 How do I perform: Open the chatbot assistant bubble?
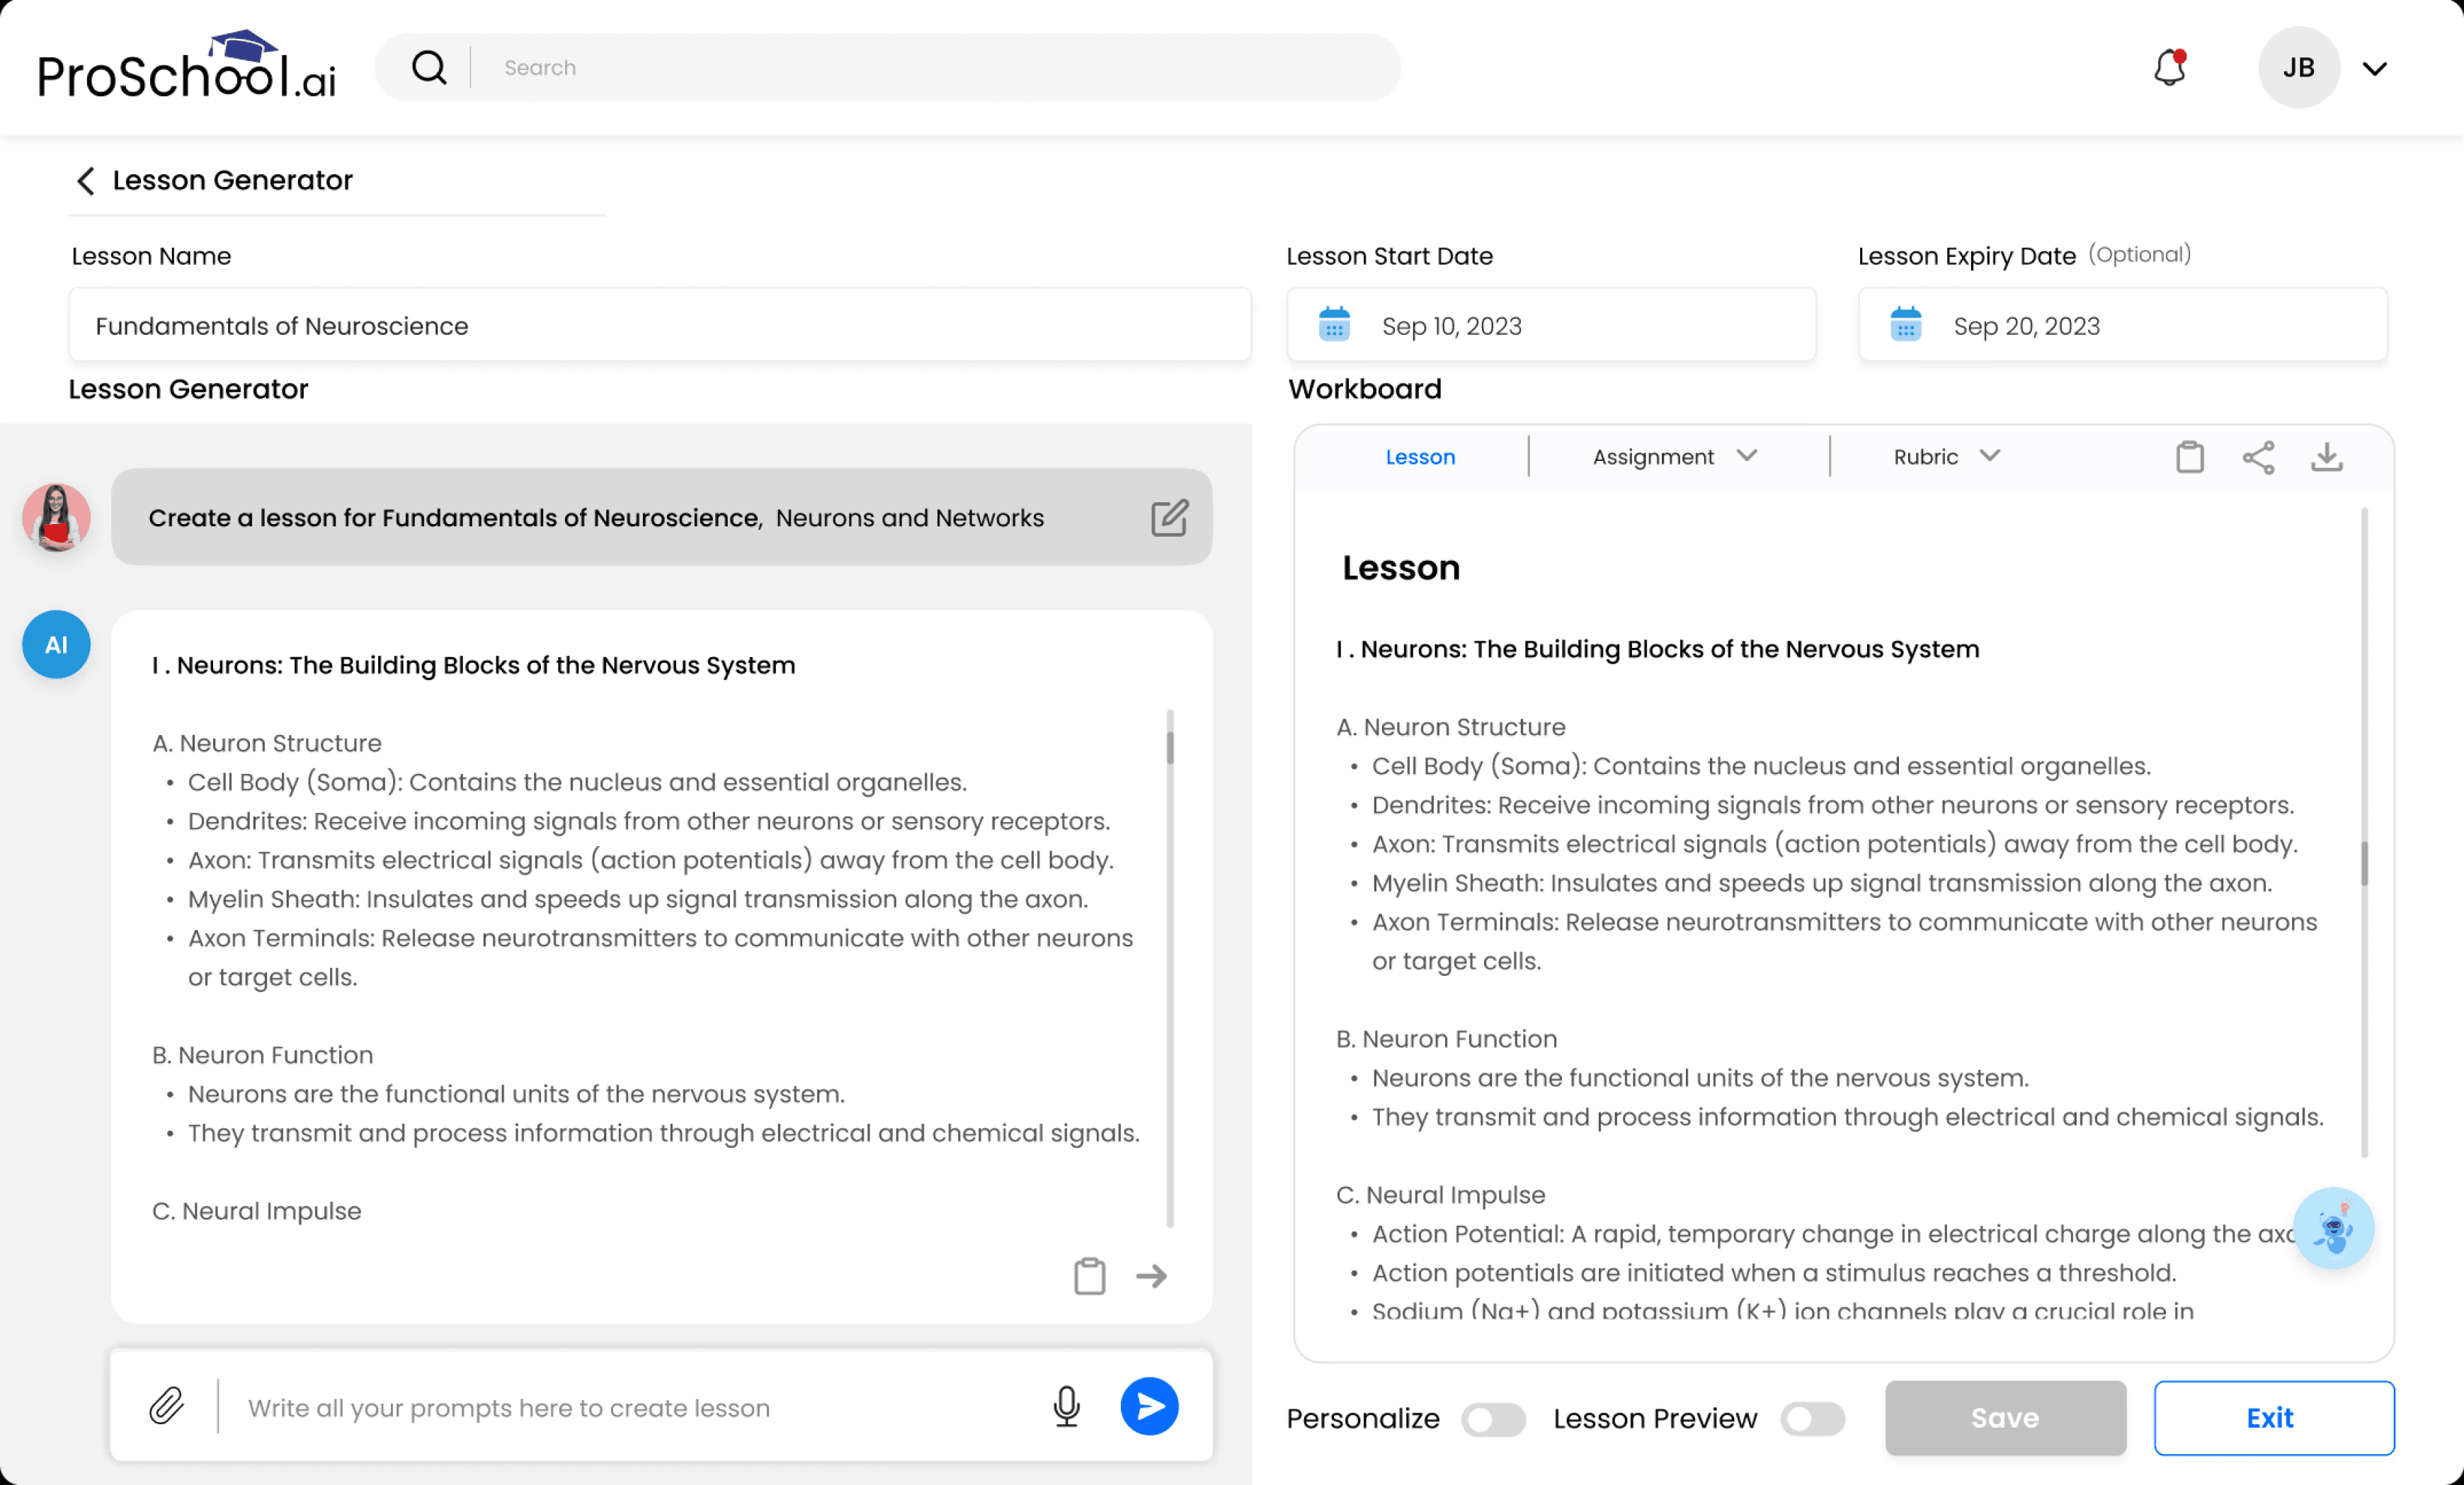tap(2333, 1227)
